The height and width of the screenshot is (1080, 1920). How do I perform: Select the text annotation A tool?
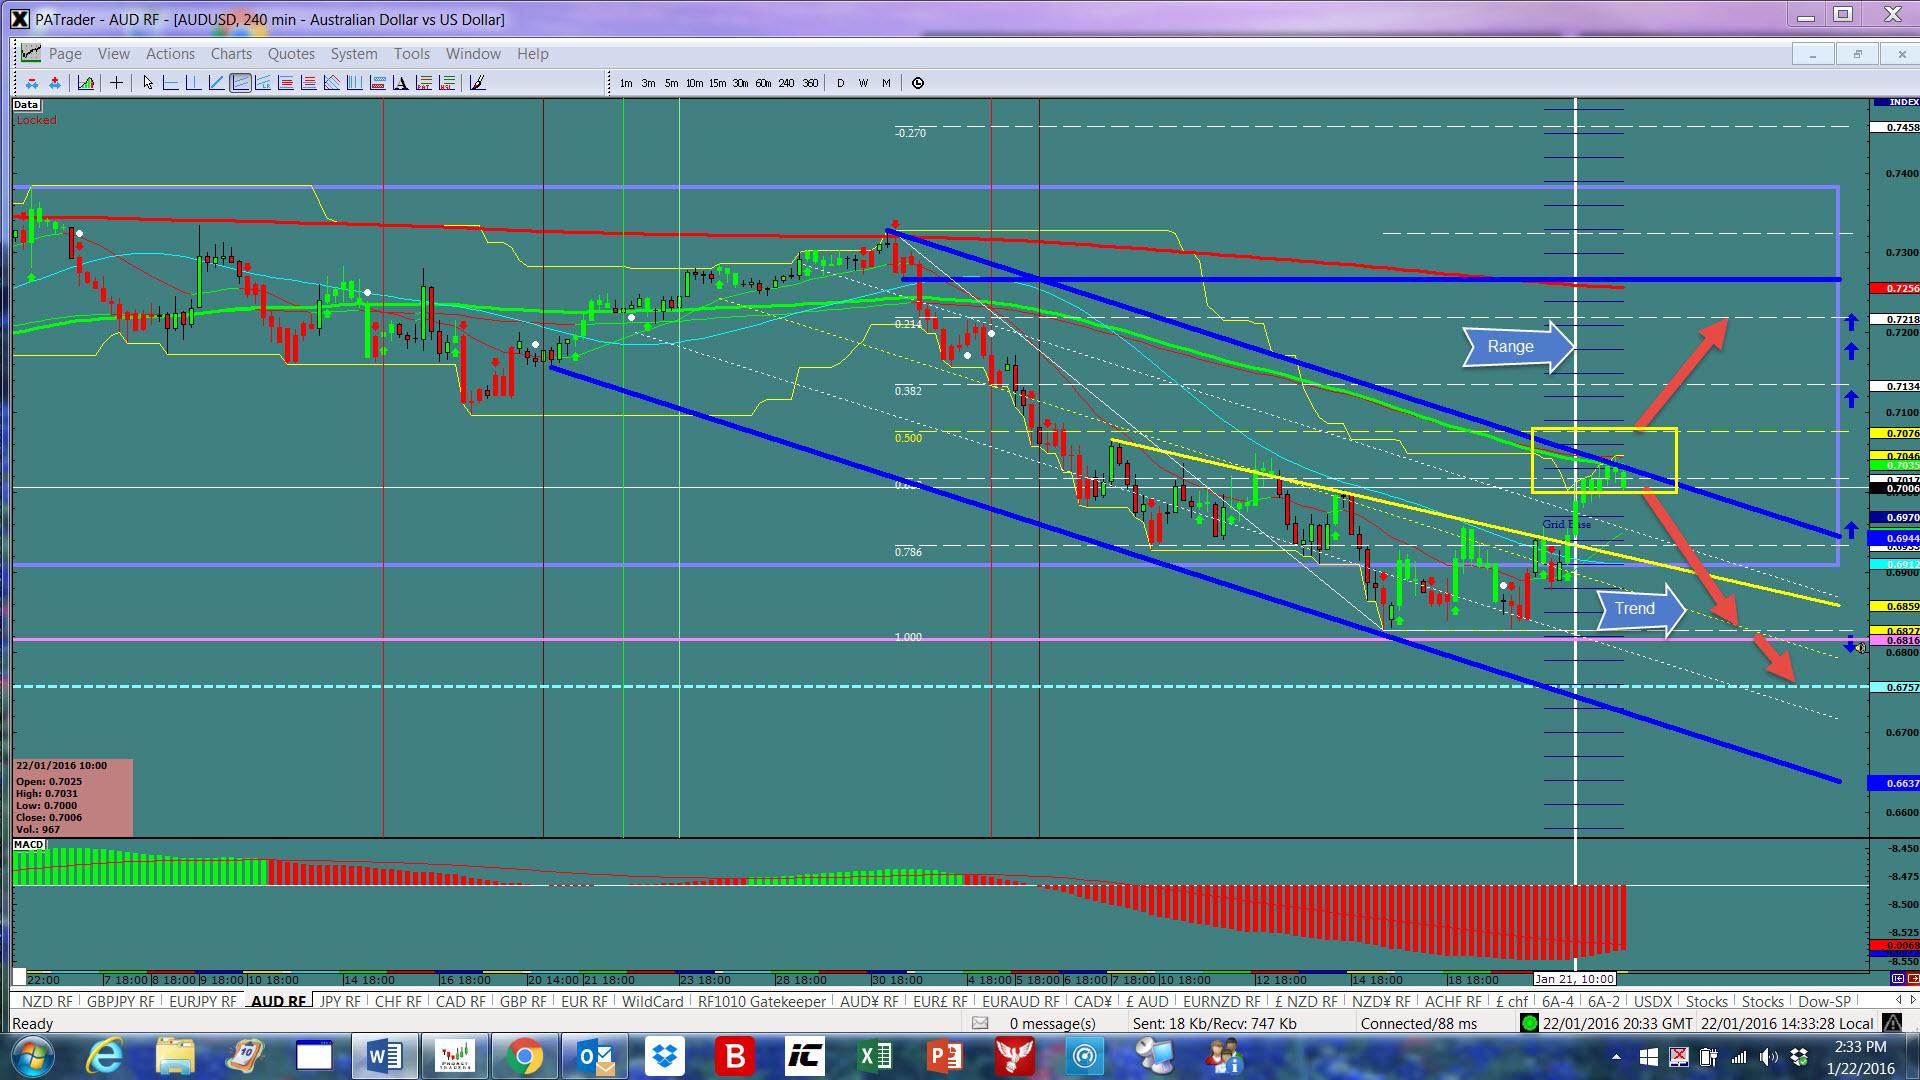(x=400, y=83)
